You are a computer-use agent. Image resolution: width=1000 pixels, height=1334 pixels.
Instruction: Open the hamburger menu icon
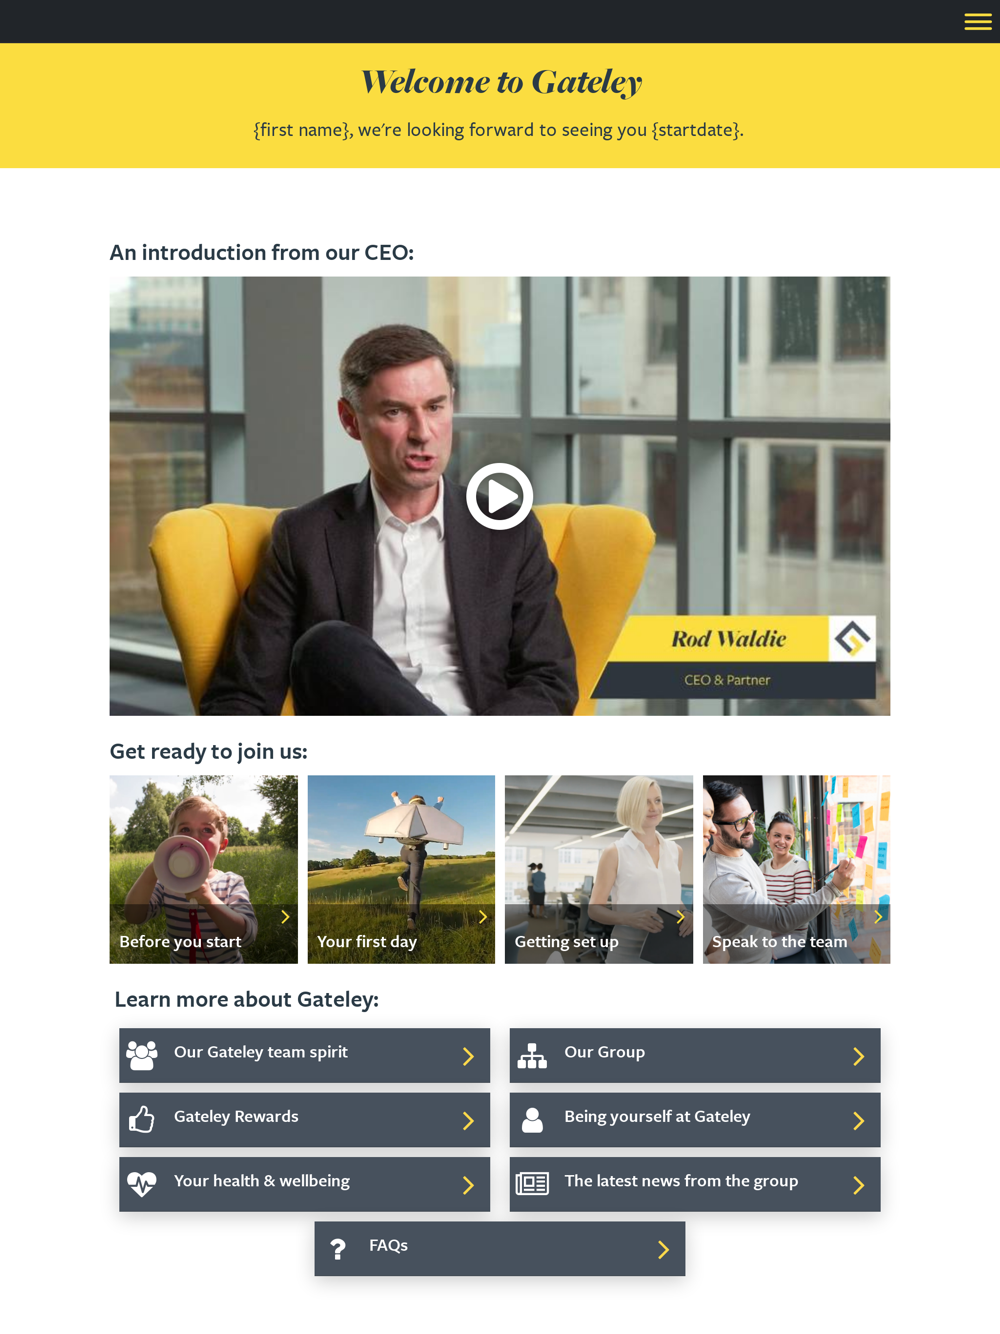pos(977,22)
